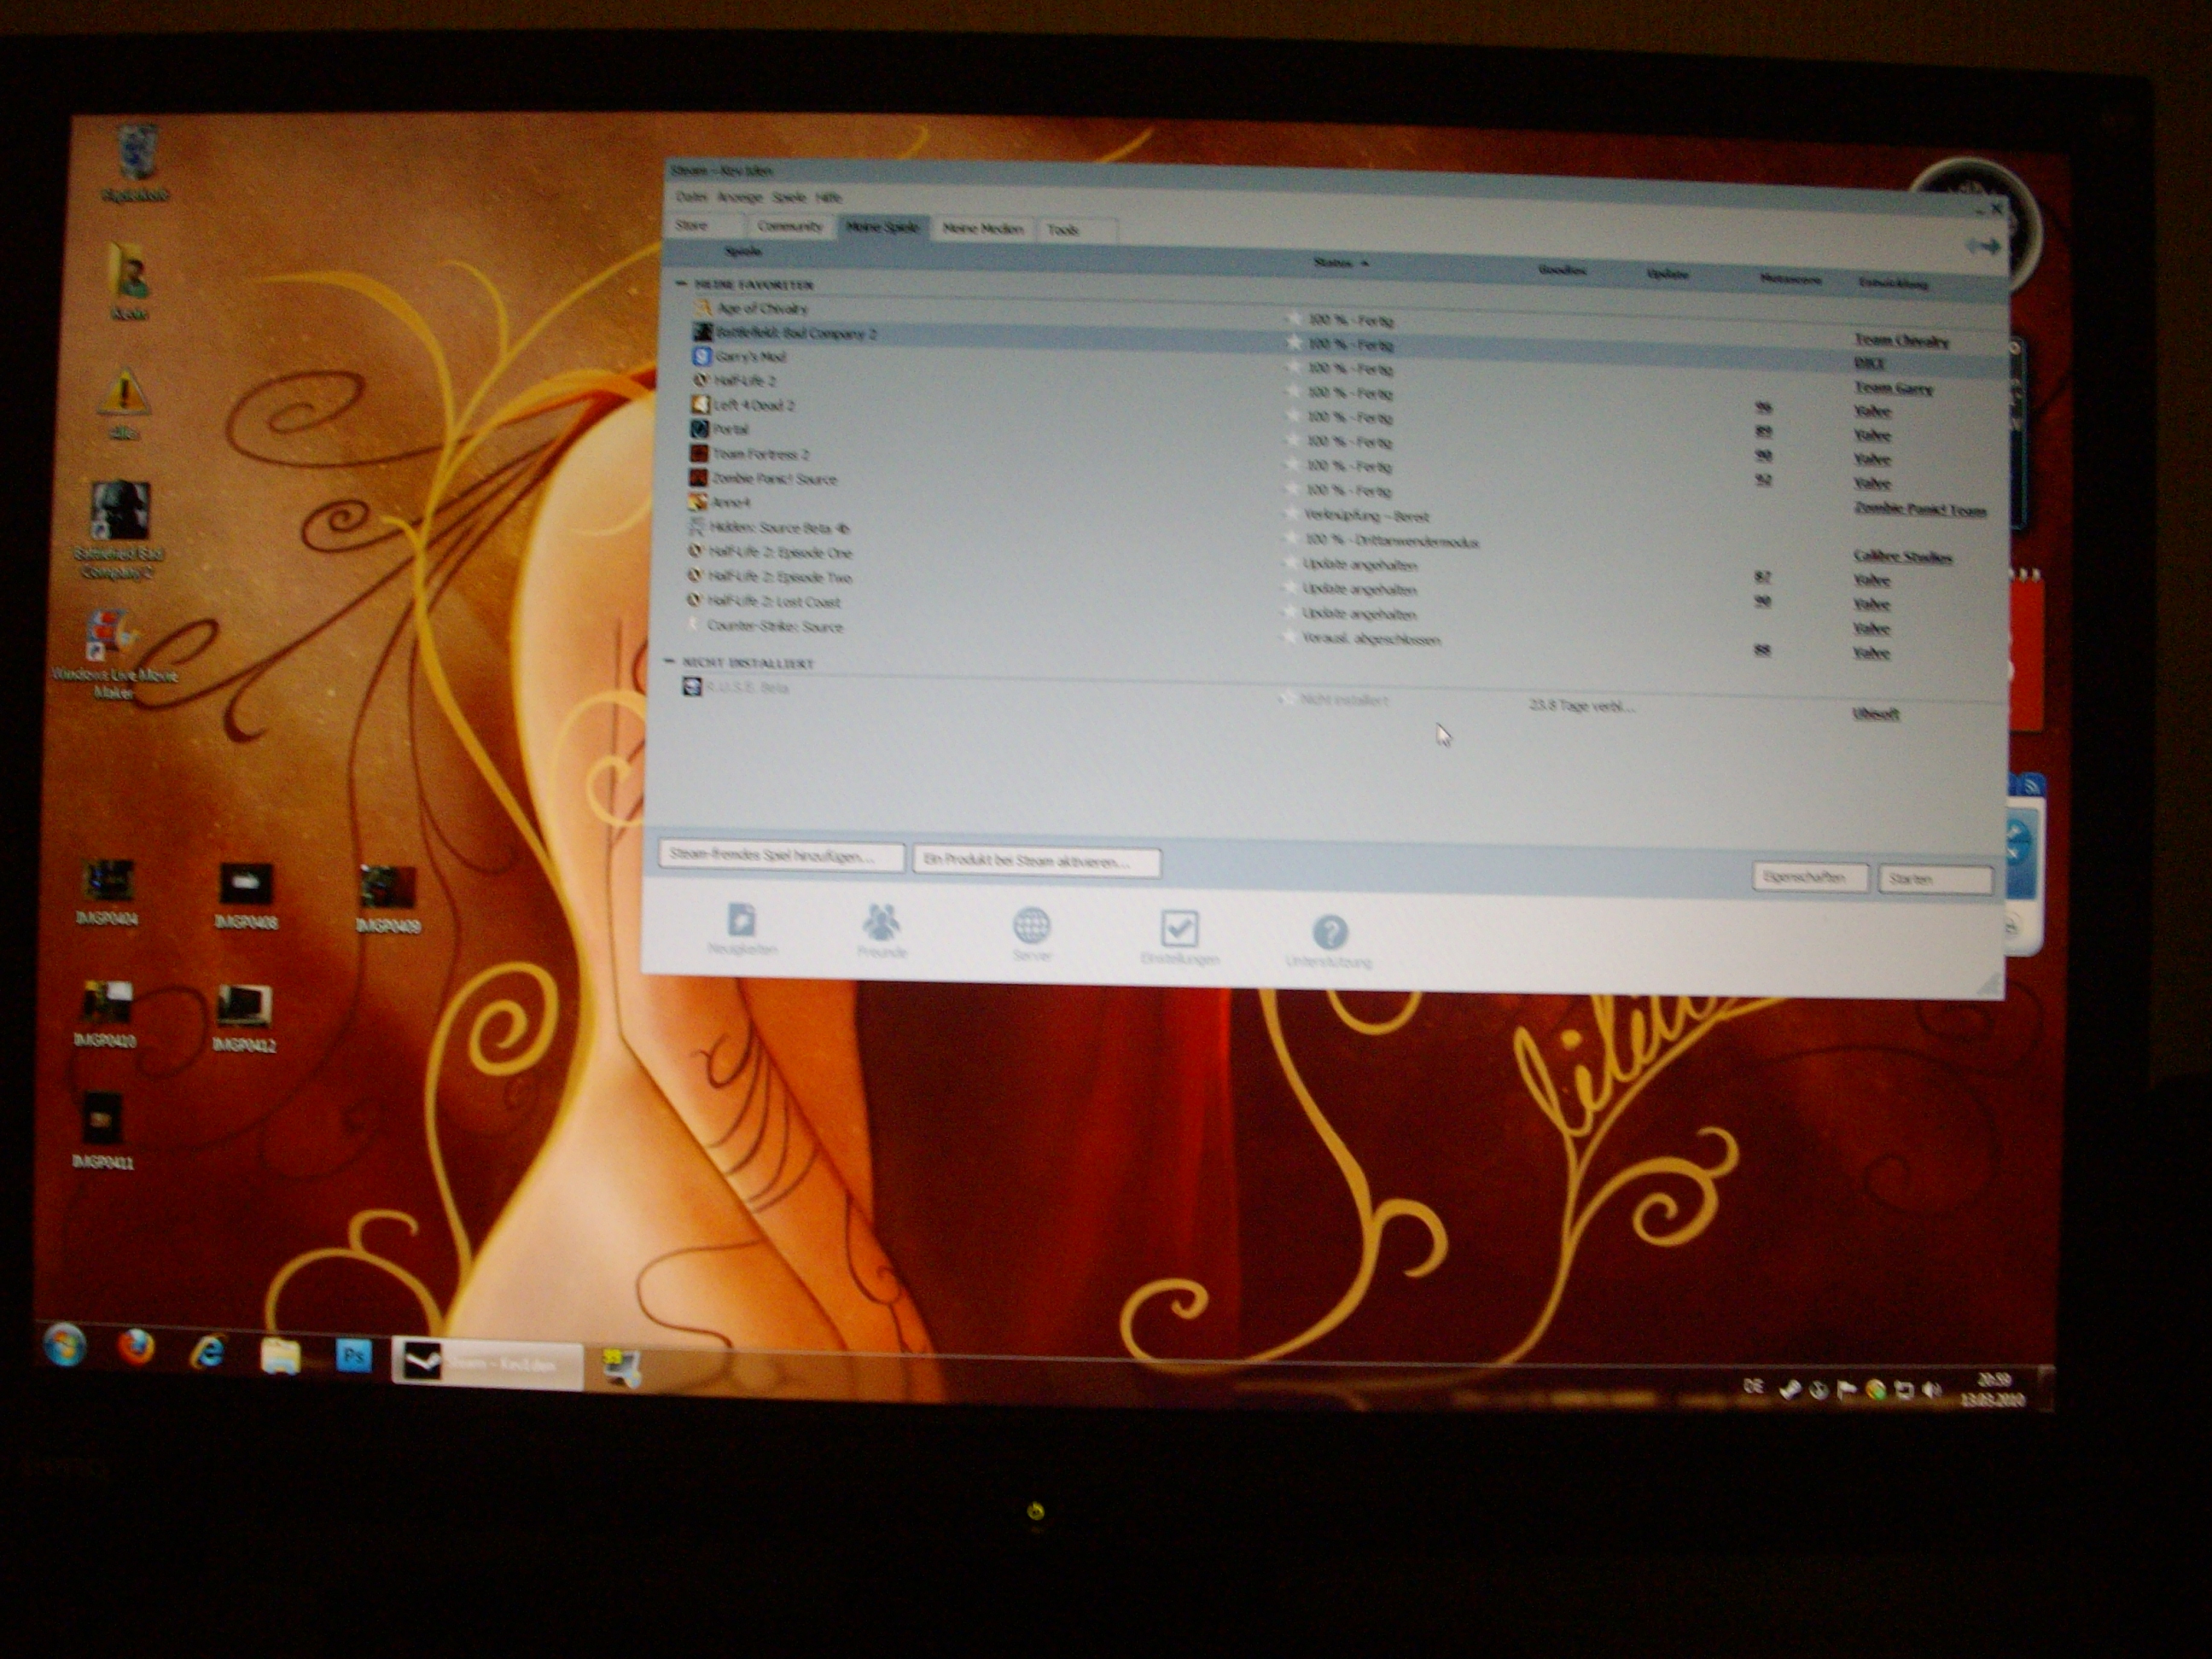Toggle favorite star on Nicht installiert row
This screenshot has height=1659, width=2212.
[x=1287, y=698]
